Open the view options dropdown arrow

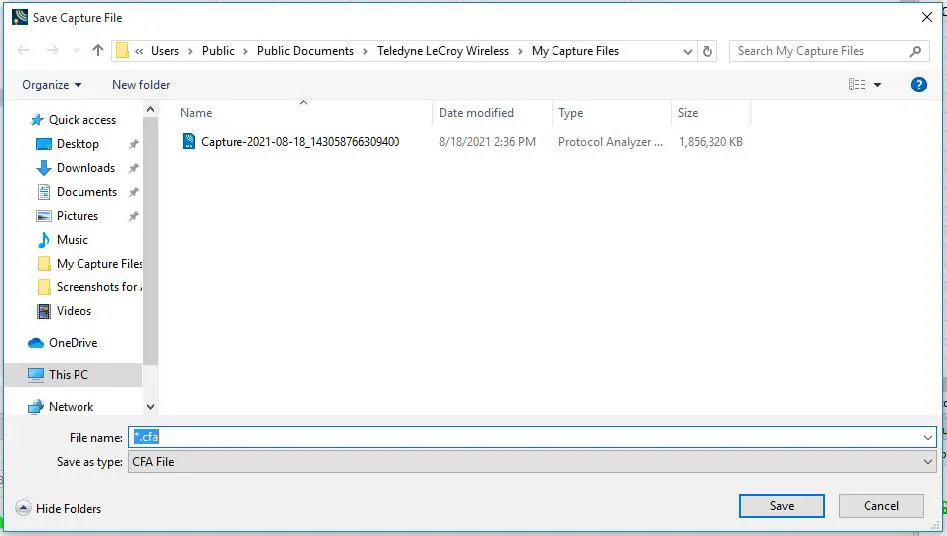click(x=877, y=85)
